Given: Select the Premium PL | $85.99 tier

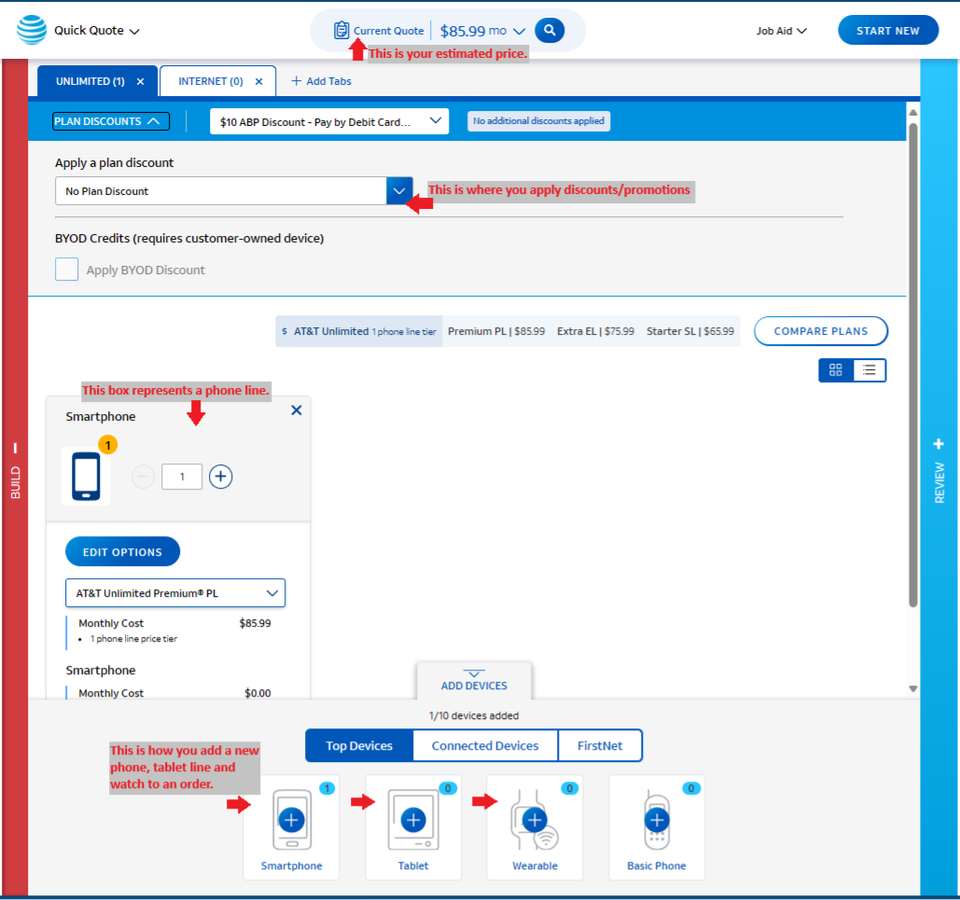Looking at the screenshot, I should 496,331.
